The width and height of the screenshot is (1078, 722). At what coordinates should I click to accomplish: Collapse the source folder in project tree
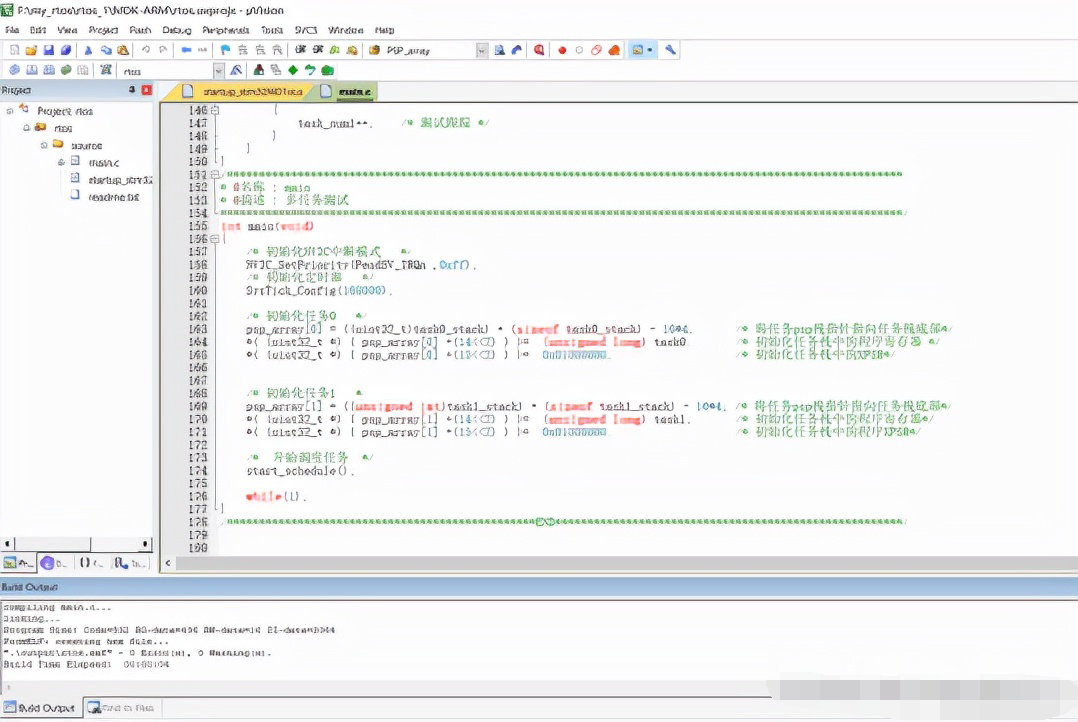click(44, 145)
